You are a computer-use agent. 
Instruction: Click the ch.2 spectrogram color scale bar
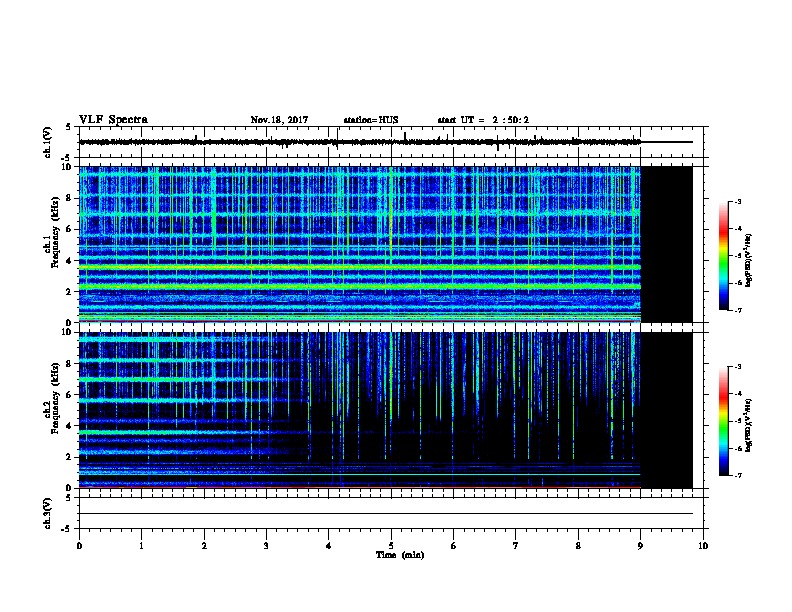click(x=723, y=421)
